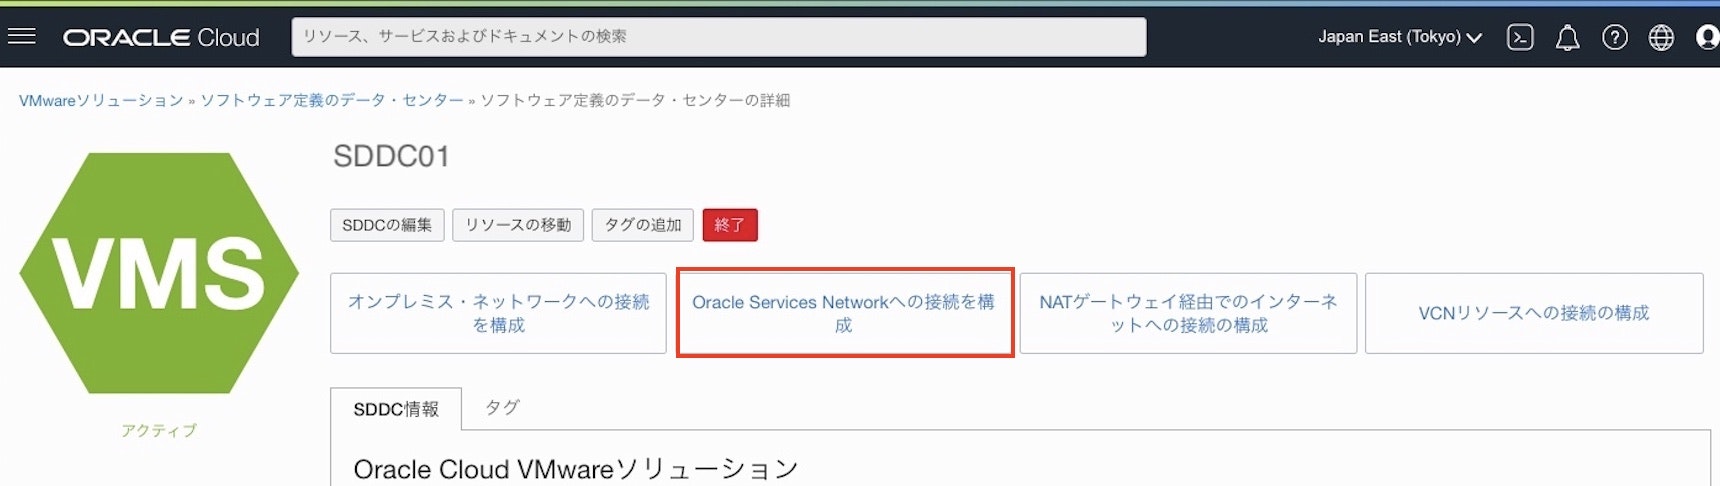Click ソフトウェア定義のデータ・センターの詳細 breadcrumb text
Image resolution: width=1720 pixels, height=486 pixels.
(635, 100)
